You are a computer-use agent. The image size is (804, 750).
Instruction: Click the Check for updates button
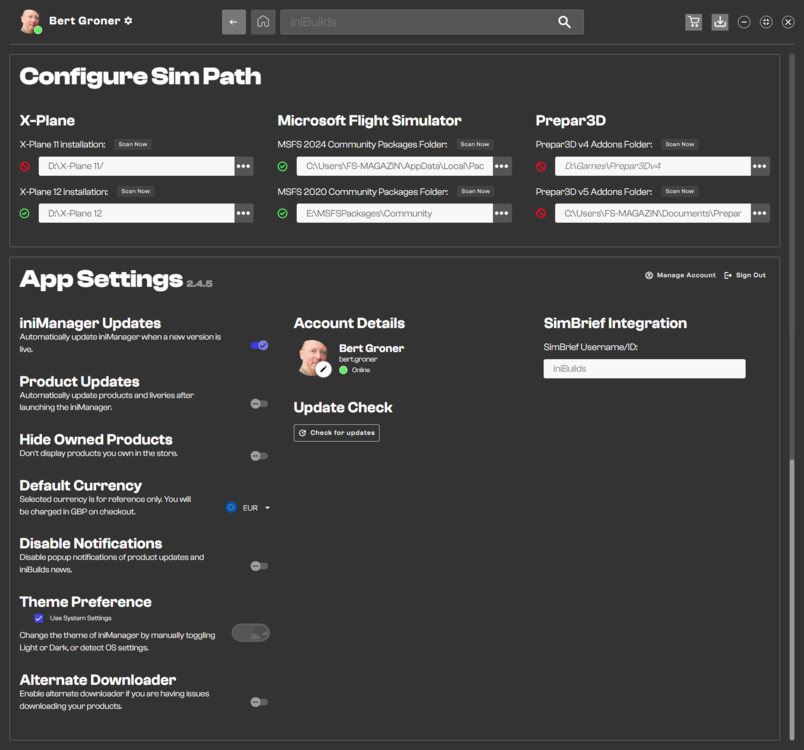coord(336,433)
